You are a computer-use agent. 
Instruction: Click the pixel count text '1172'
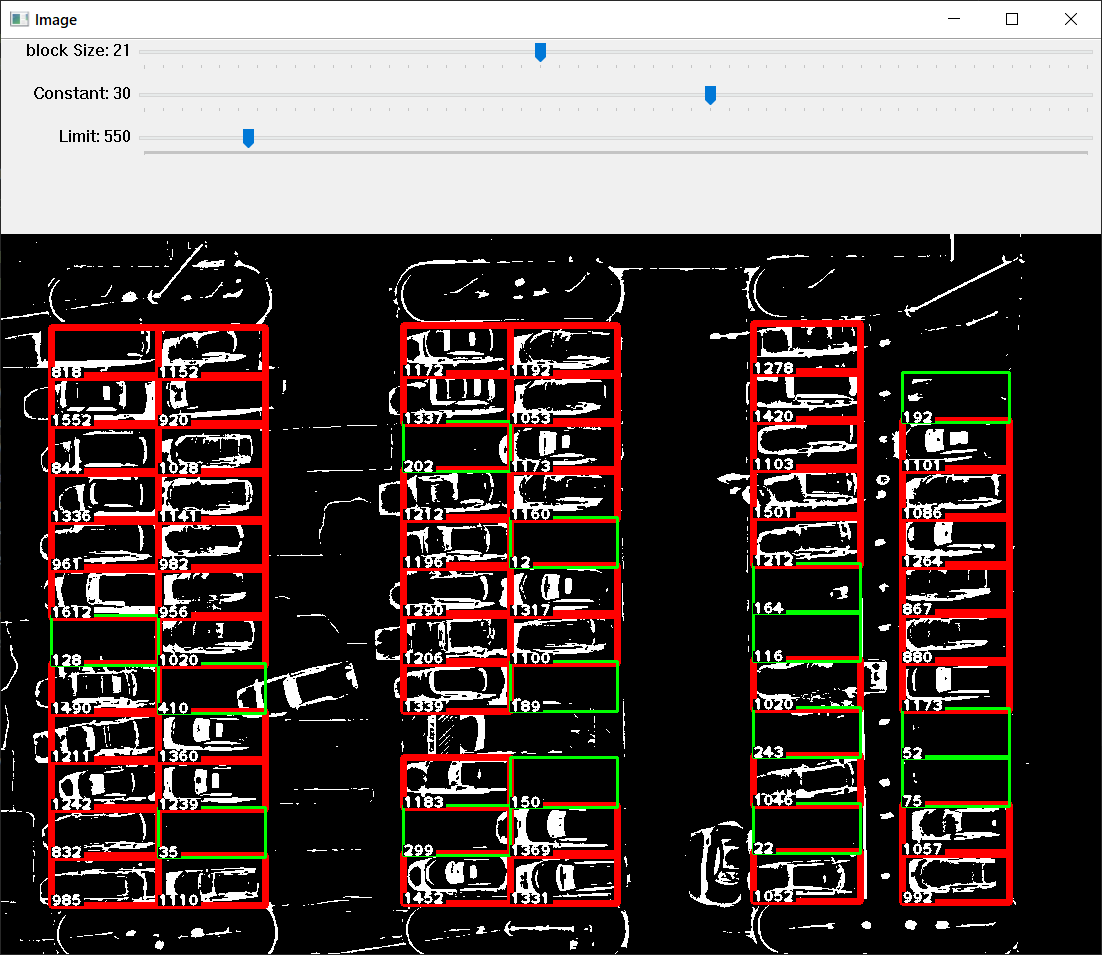pos(424,370)
